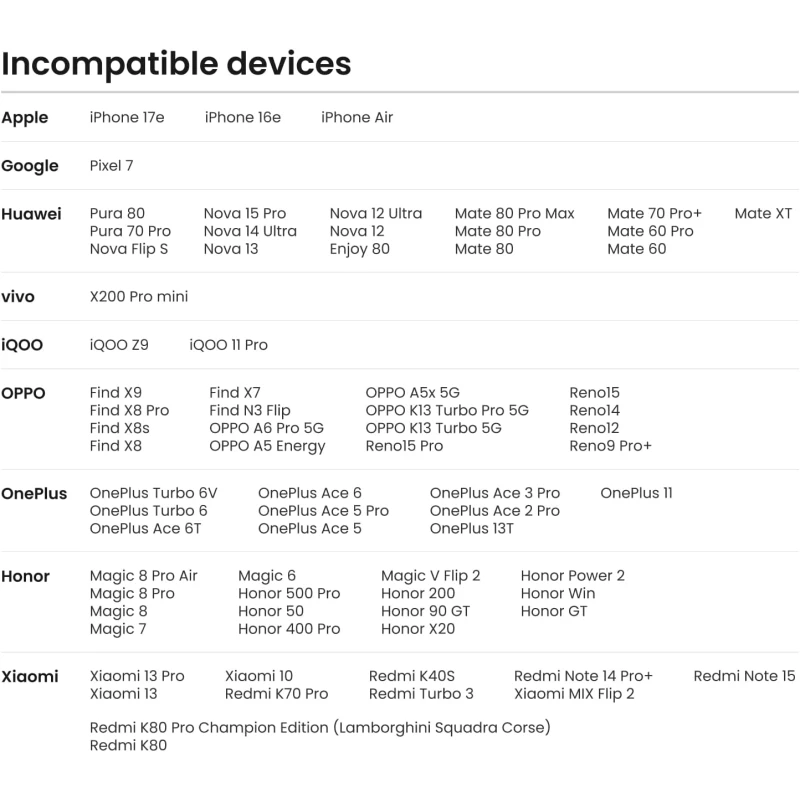Image resolution: width=800 pixels, height=800 pixels.
Task: Click the iPhone 17e entry
Action: click(127, 117)
